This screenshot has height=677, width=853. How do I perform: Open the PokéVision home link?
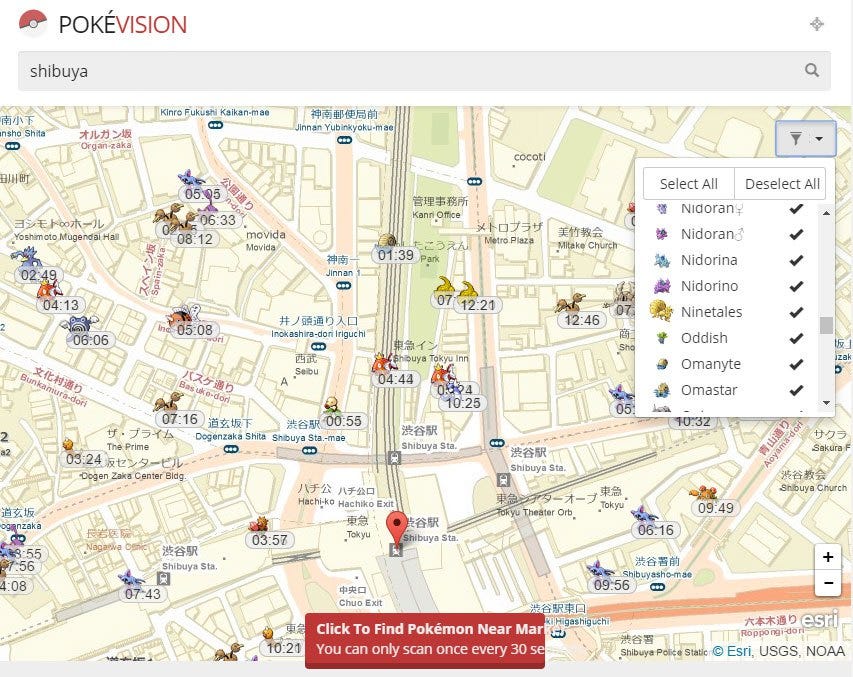click(x=122, y=24)
